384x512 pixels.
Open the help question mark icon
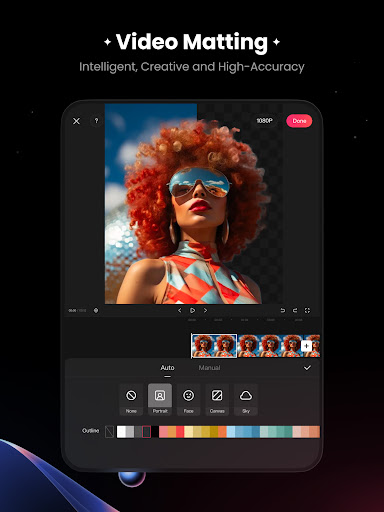(96, 121)
